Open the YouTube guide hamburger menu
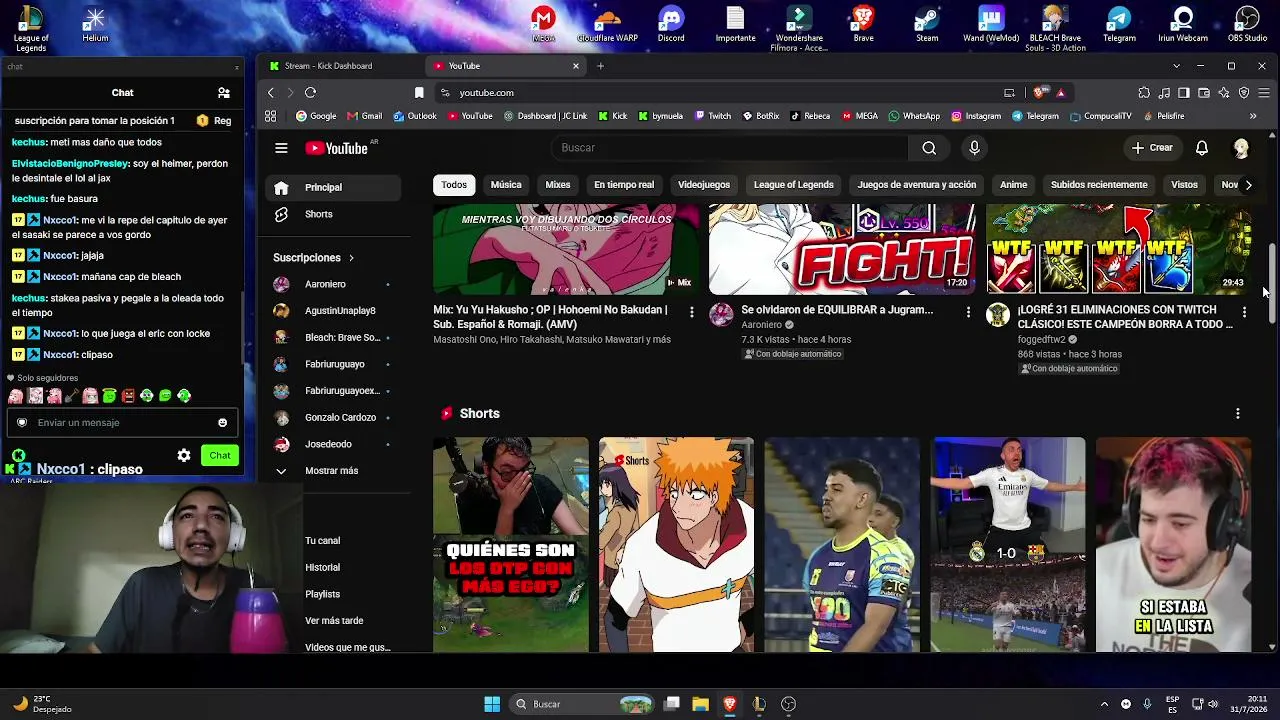 [281, 148]
